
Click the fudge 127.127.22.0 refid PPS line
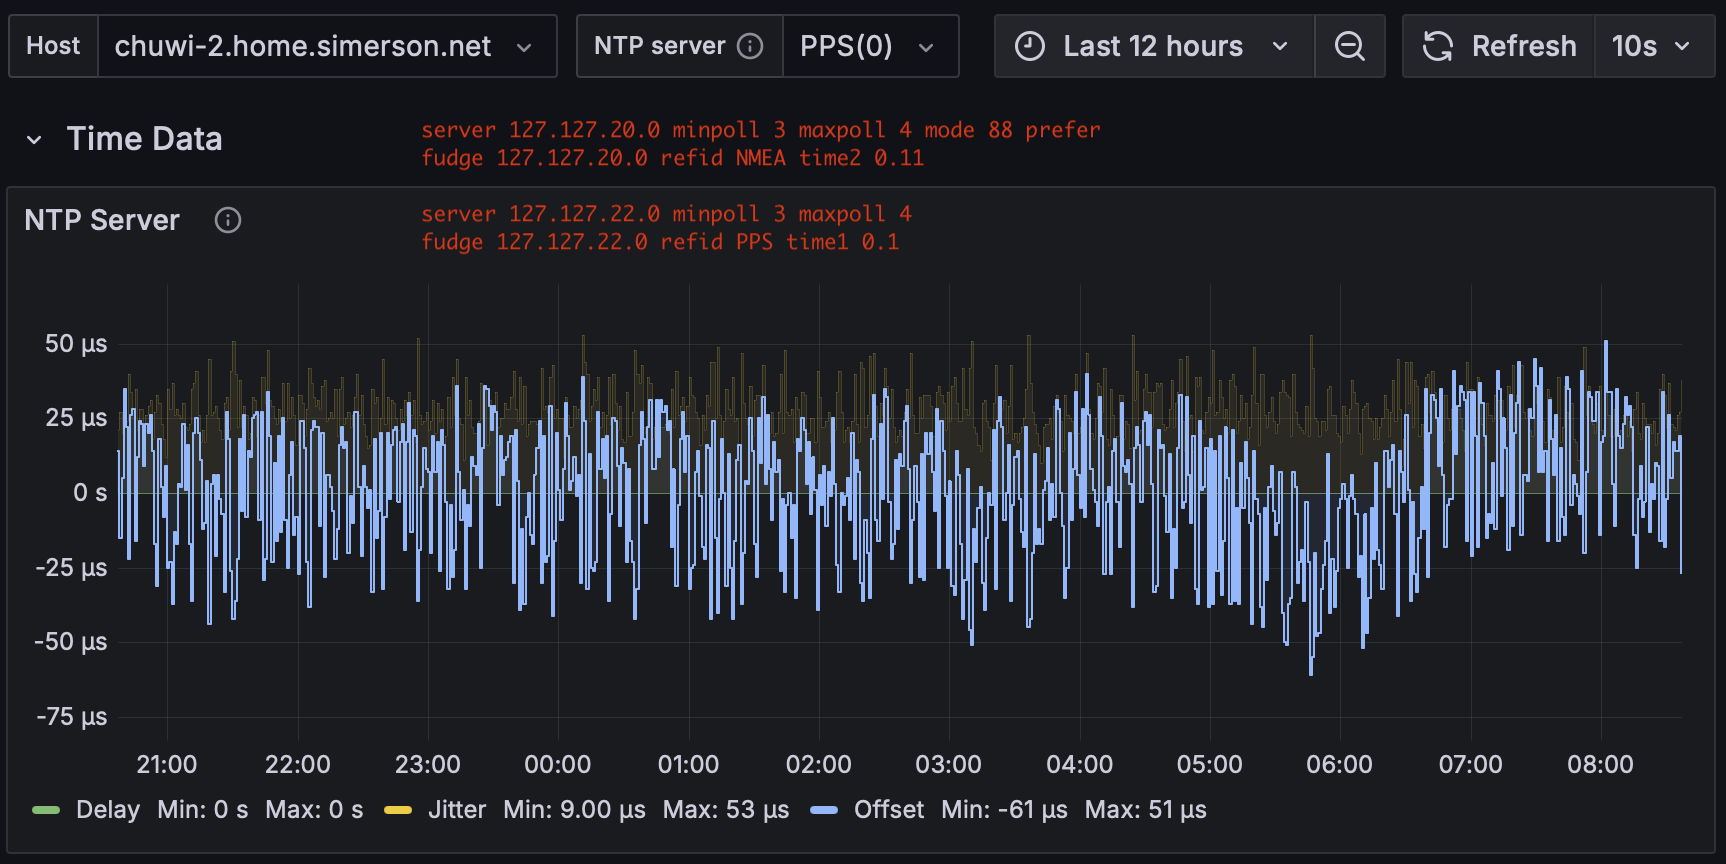(660, 242)
